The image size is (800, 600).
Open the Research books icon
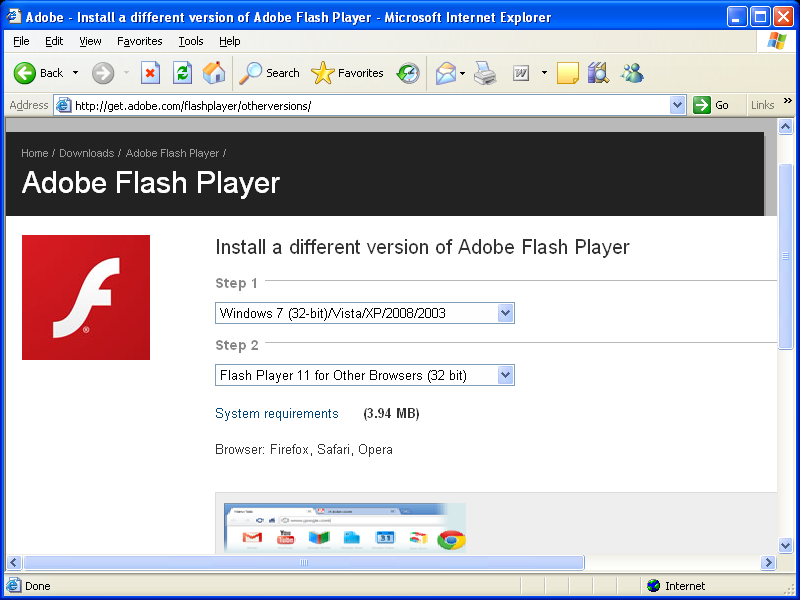(x=598, y=73)
